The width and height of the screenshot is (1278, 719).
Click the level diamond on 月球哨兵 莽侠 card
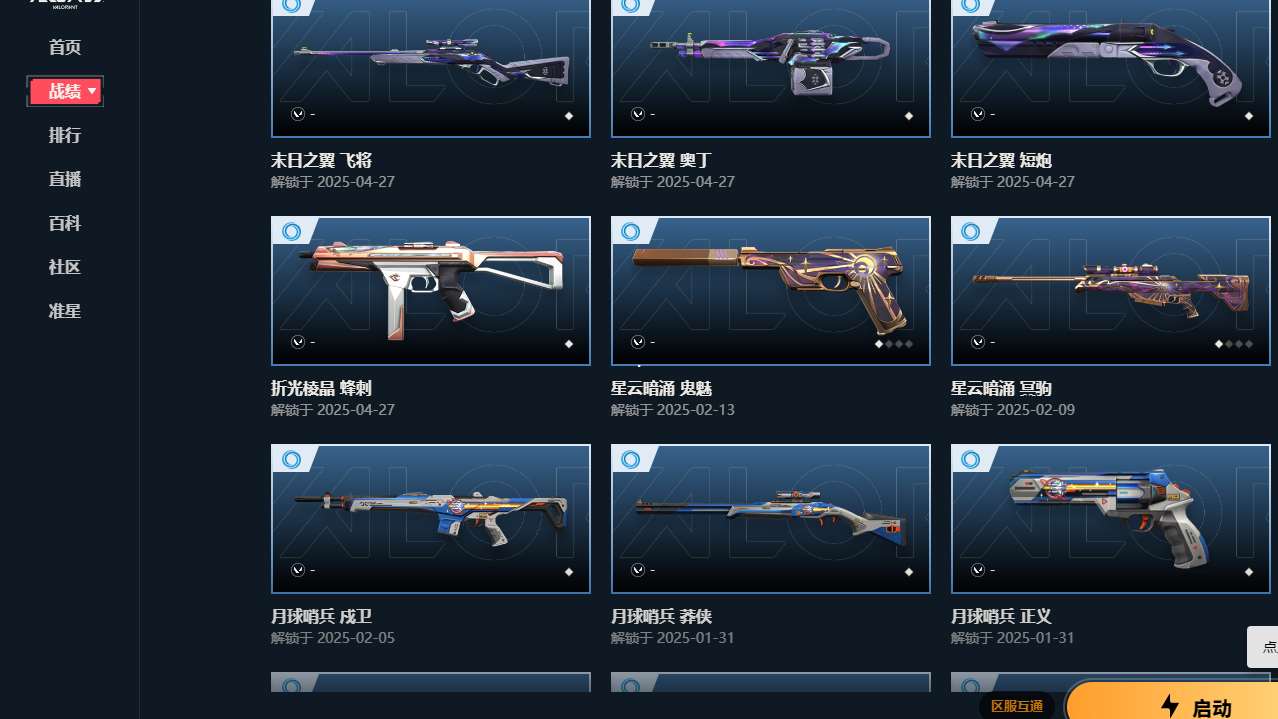(x=909, y=572)
